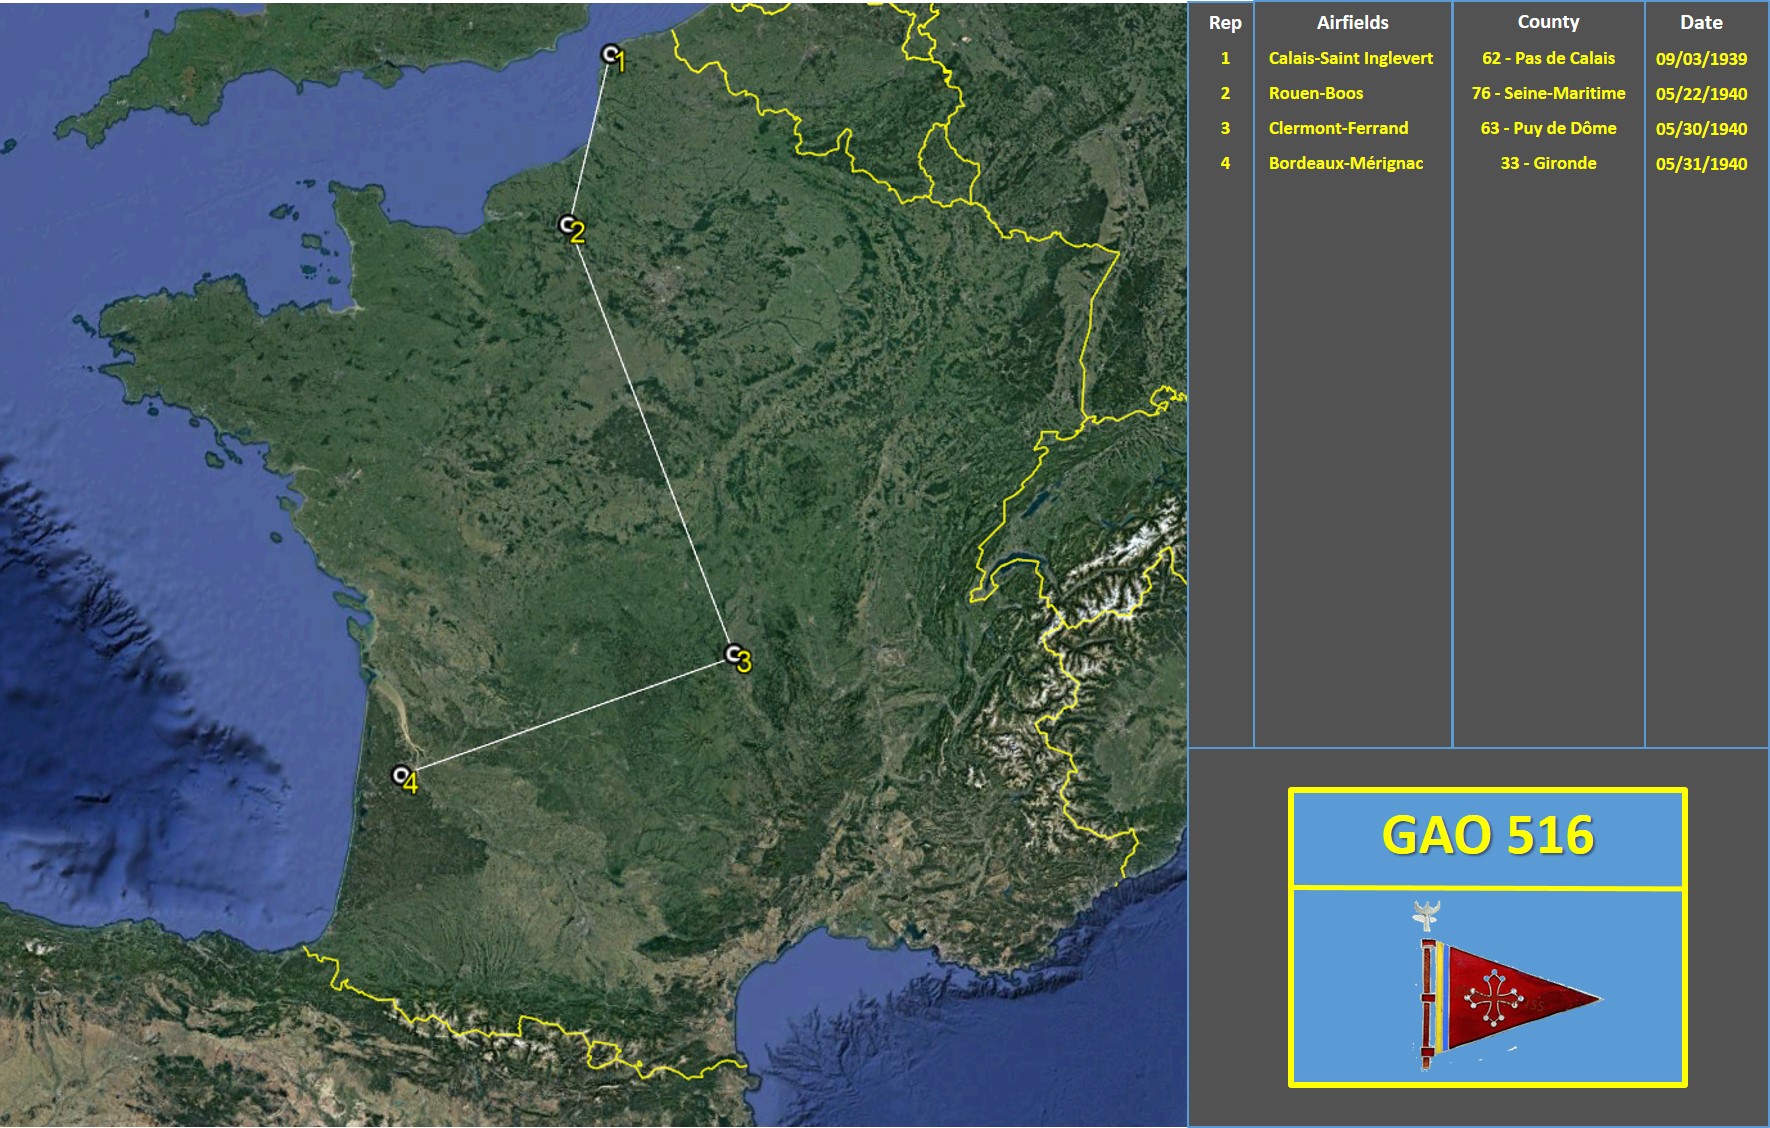
Task: Click map marker 2 at Rouen
Action: click(567, 225)
